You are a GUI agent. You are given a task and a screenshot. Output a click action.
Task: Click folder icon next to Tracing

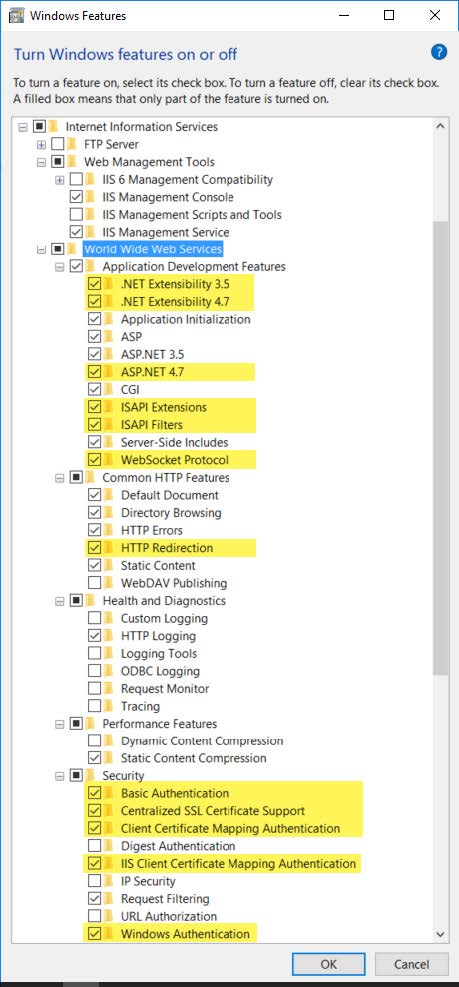110,706
